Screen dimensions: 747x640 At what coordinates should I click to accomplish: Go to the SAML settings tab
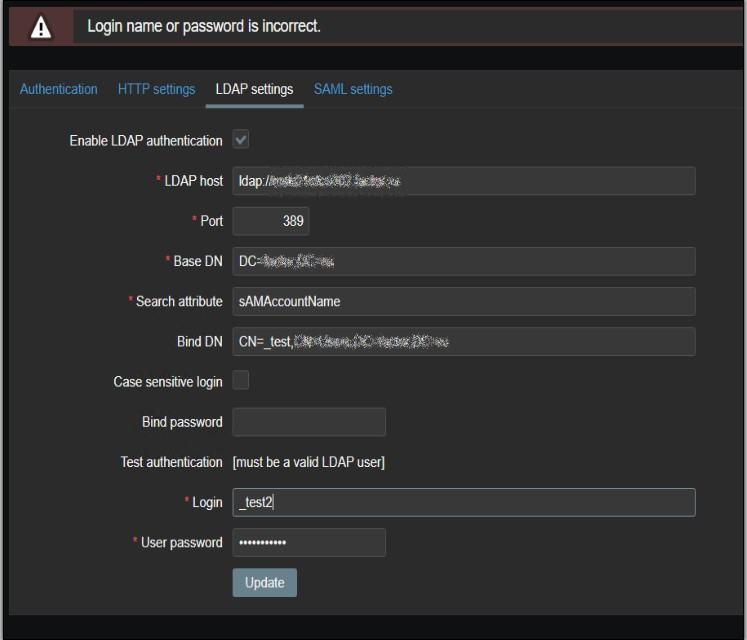coord(353,89)
